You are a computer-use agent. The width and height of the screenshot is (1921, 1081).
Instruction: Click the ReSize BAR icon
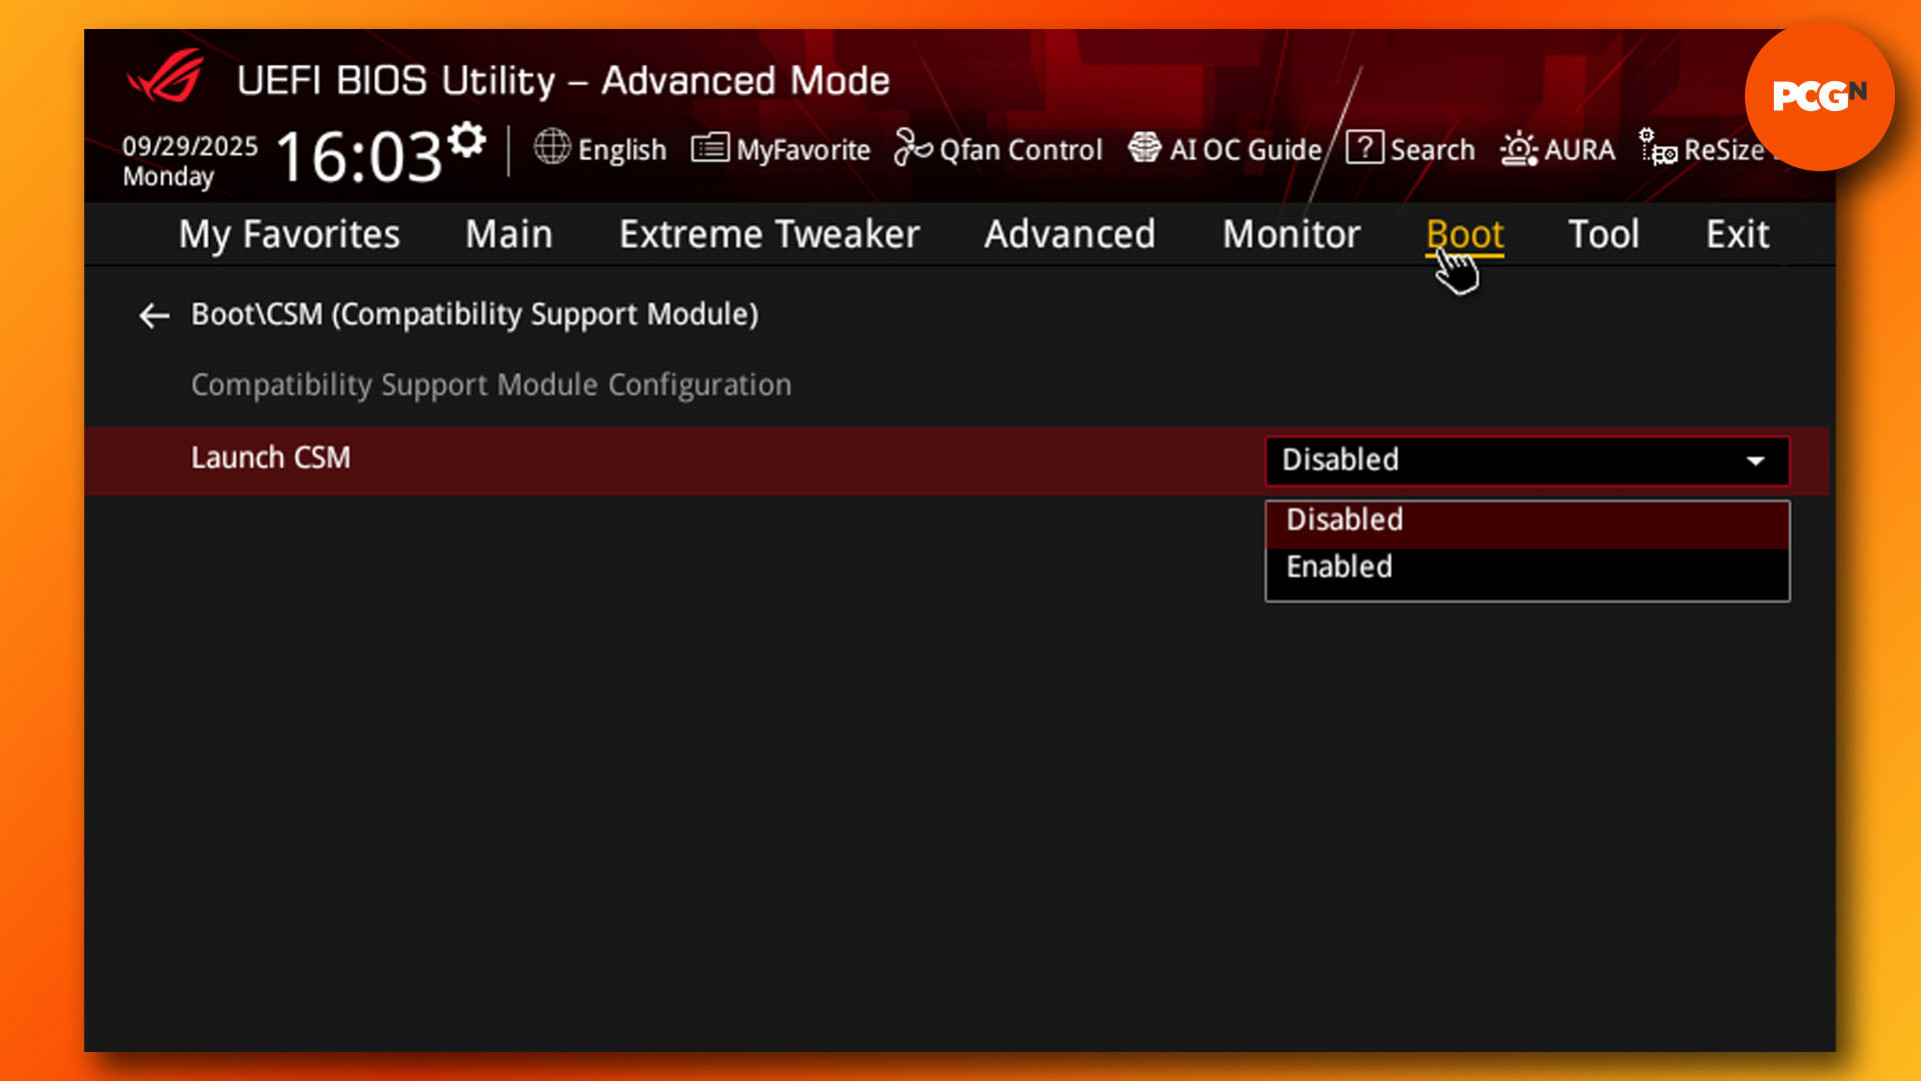pos(1658,148)
